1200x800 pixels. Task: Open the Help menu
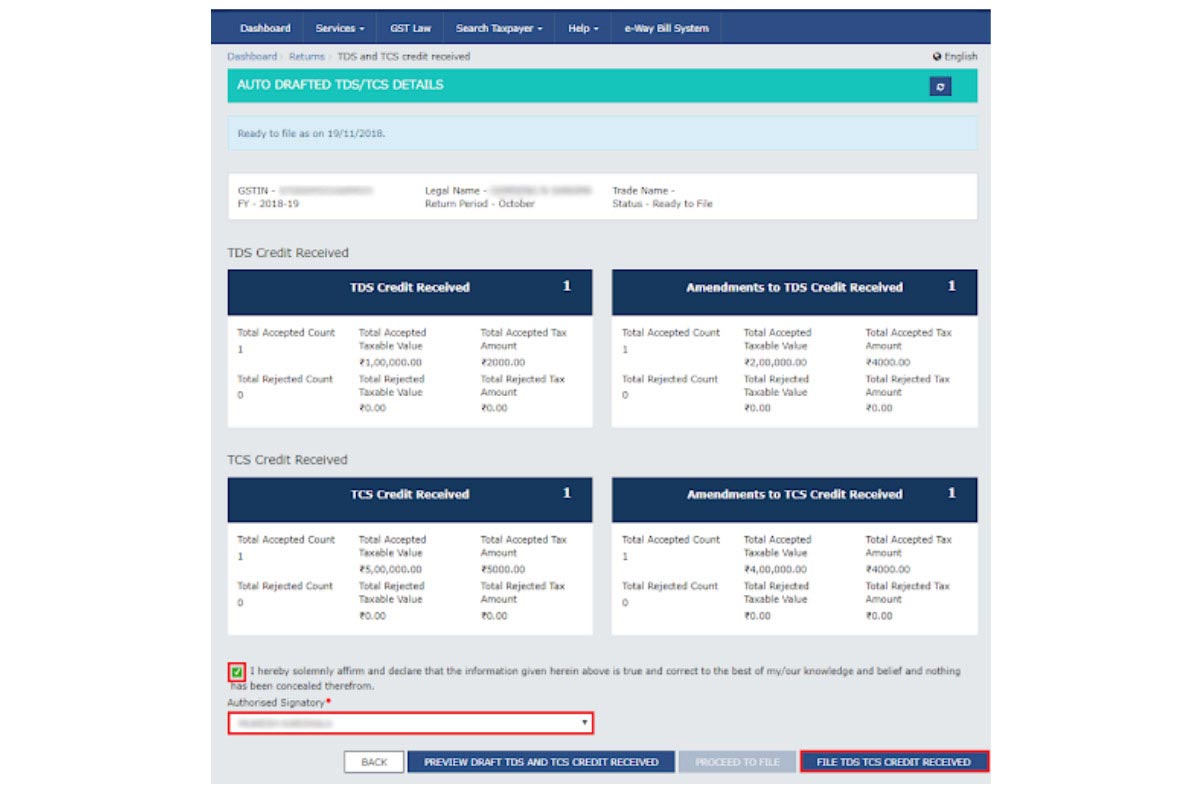click(x=583, y=28)
